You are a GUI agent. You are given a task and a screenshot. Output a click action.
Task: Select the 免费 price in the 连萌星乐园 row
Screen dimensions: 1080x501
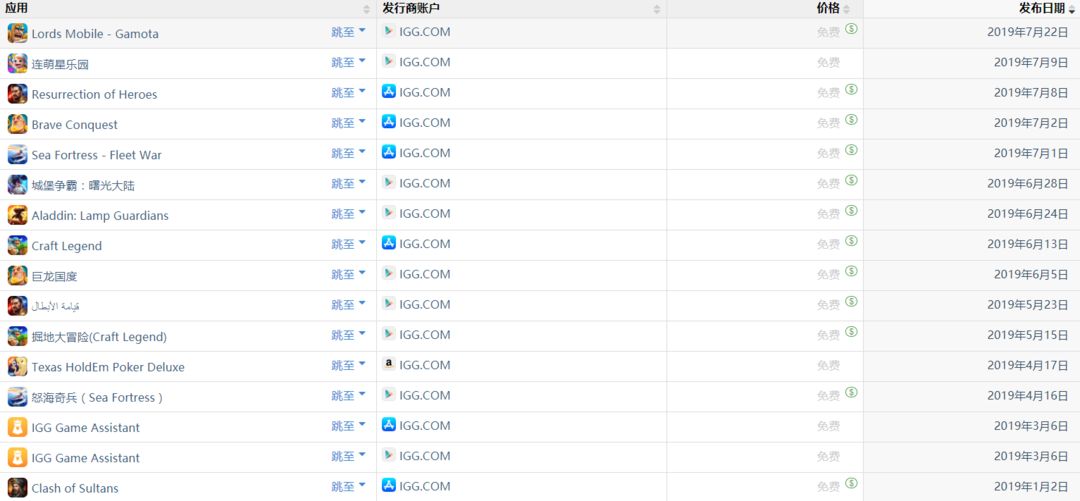pyautogui.click(x=829, y=63)
